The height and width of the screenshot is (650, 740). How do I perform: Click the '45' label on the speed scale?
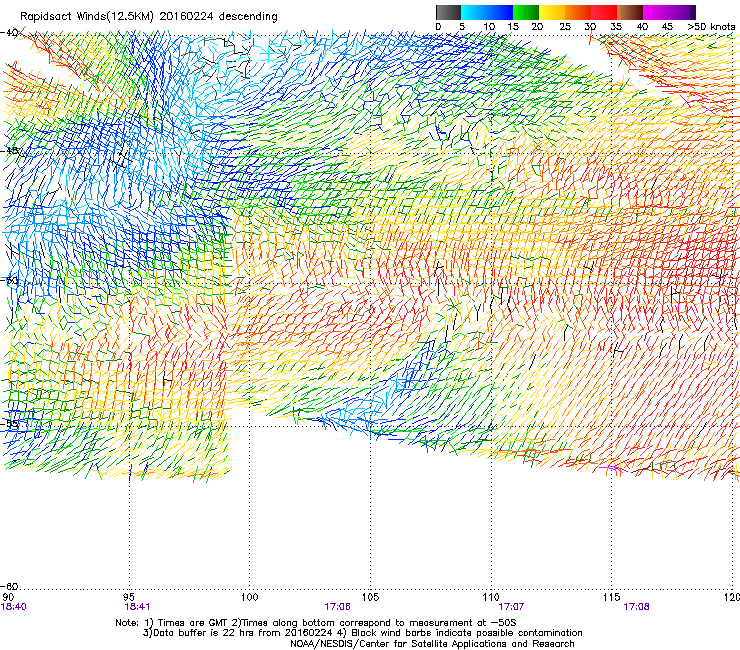(667, 27)
